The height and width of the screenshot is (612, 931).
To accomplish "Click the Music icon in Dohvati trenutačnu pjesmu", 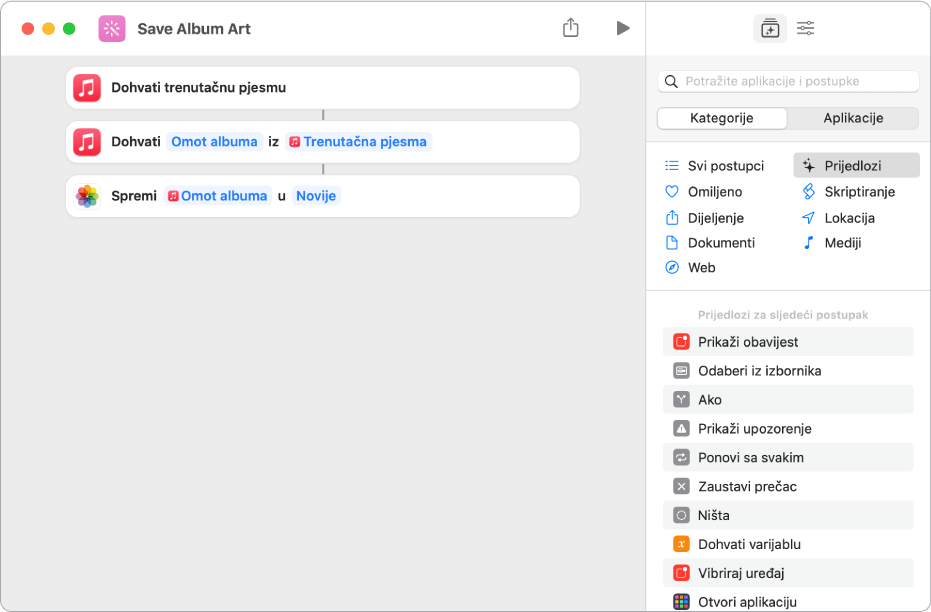I will point(87,88).
